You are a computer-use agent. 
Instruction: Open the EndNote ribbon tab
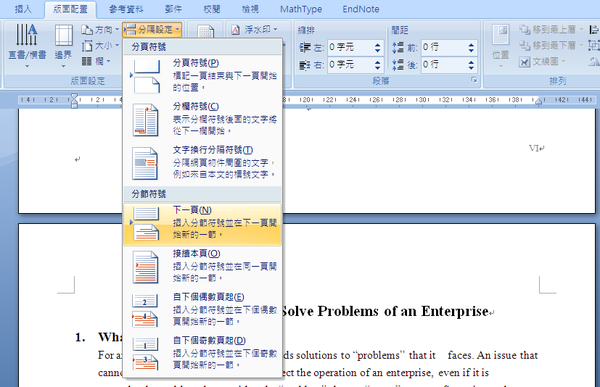(x=361, y=9)
